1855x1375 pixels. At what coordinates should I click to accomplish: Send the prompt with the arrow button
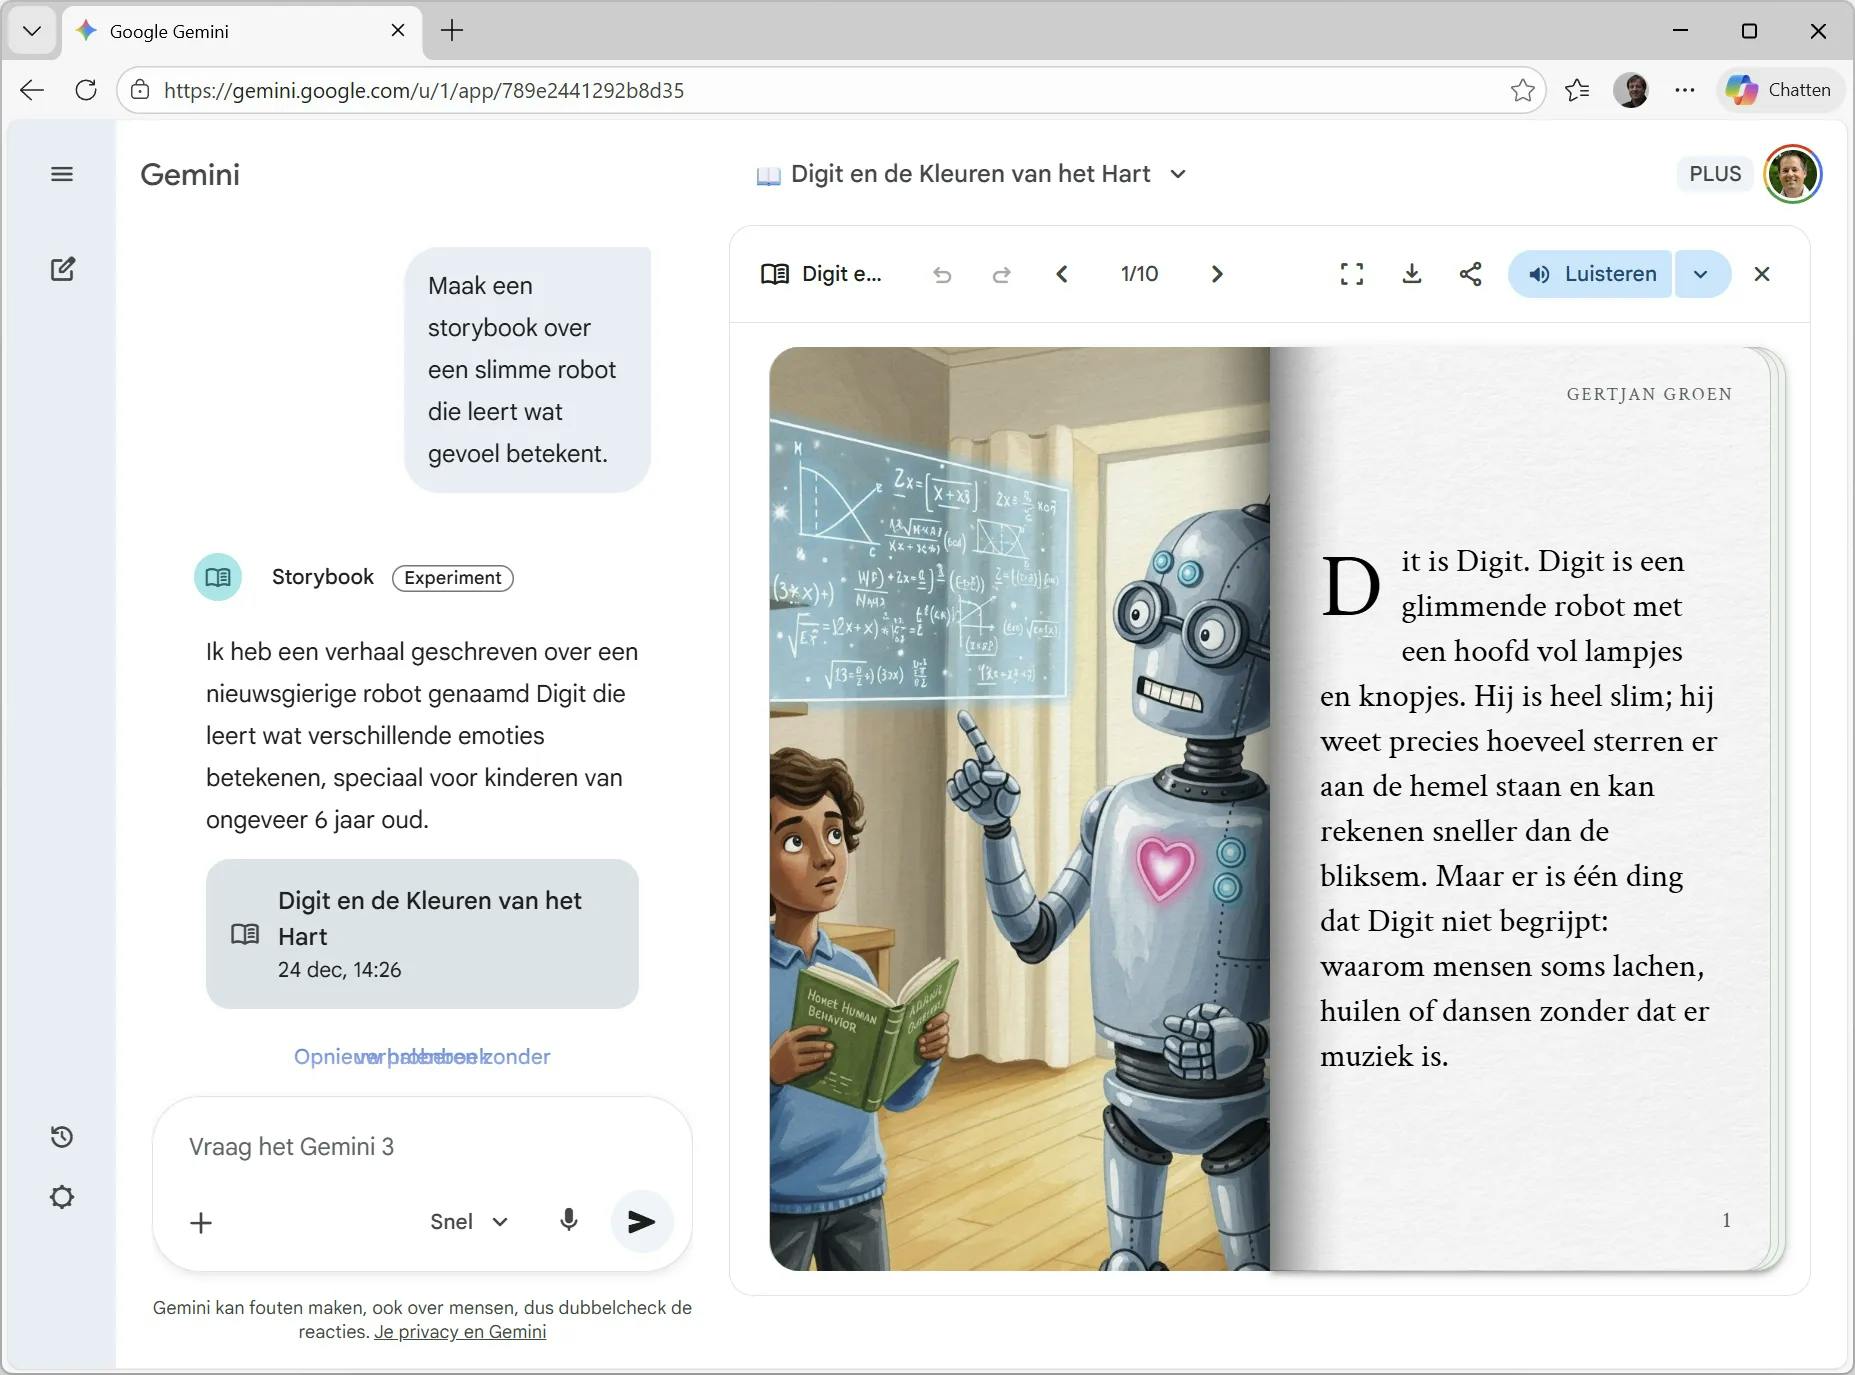[641, 1221]
